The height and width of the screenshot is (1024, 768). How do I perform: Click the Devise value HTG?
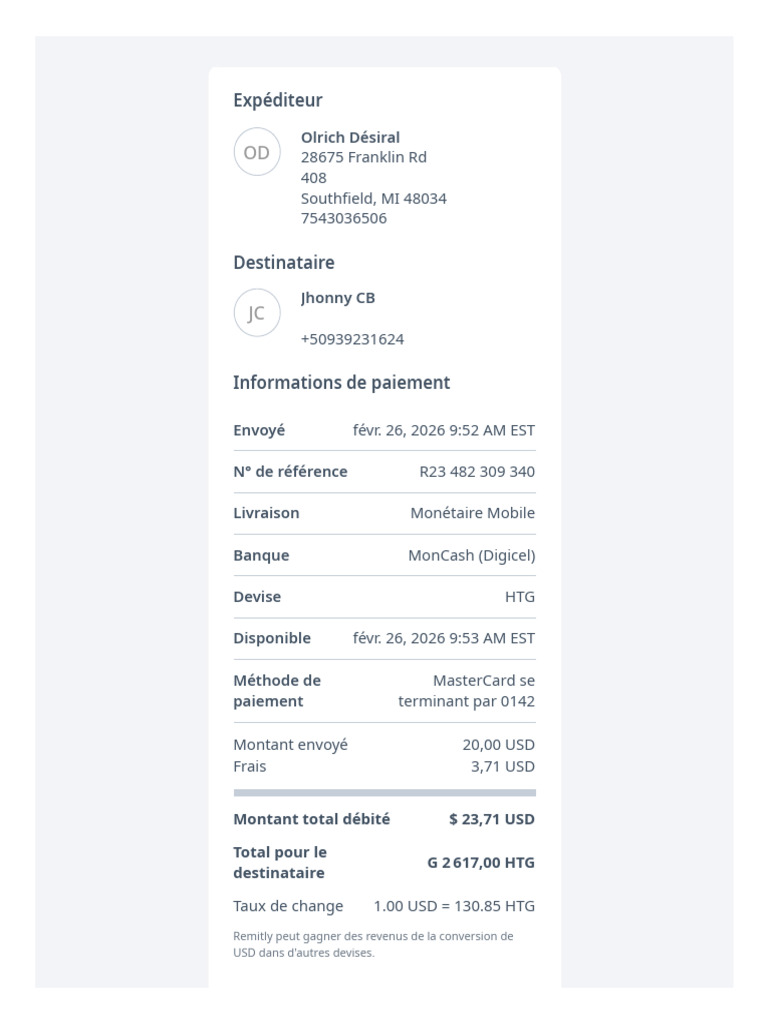tap(520, 597)
